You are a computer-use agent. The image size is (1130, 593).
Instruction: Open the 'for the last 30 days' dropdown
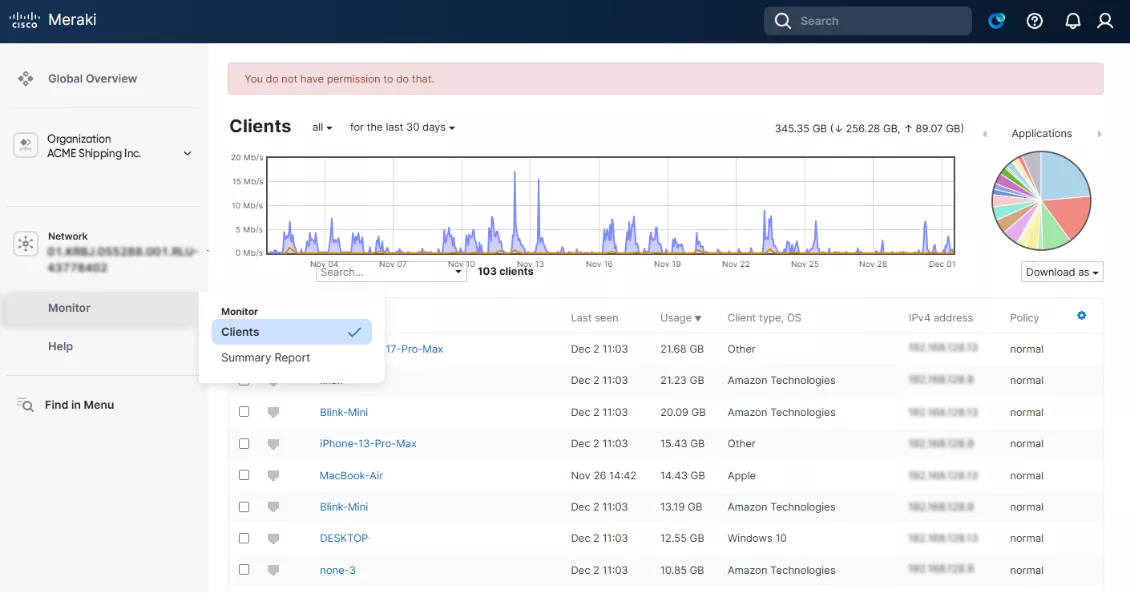[402, 127]
